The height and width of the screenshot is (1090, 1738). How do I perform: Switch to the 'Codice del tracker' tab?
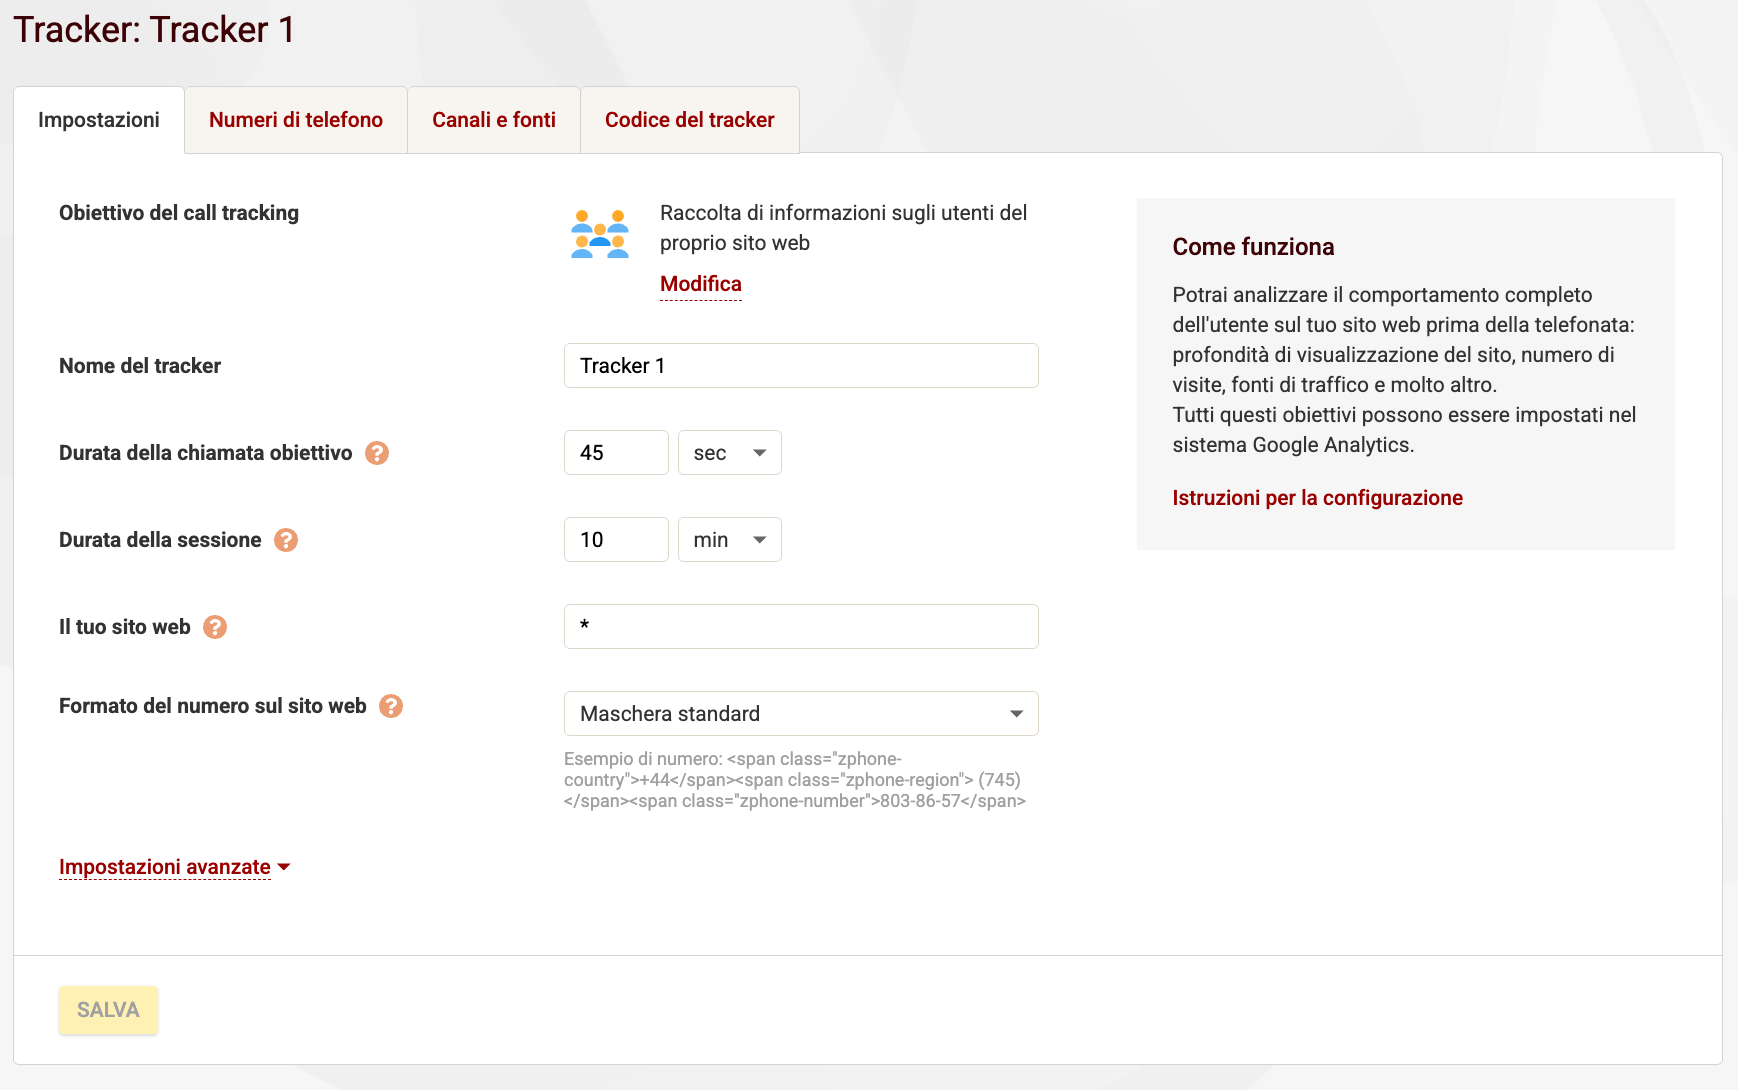[688, 119]
